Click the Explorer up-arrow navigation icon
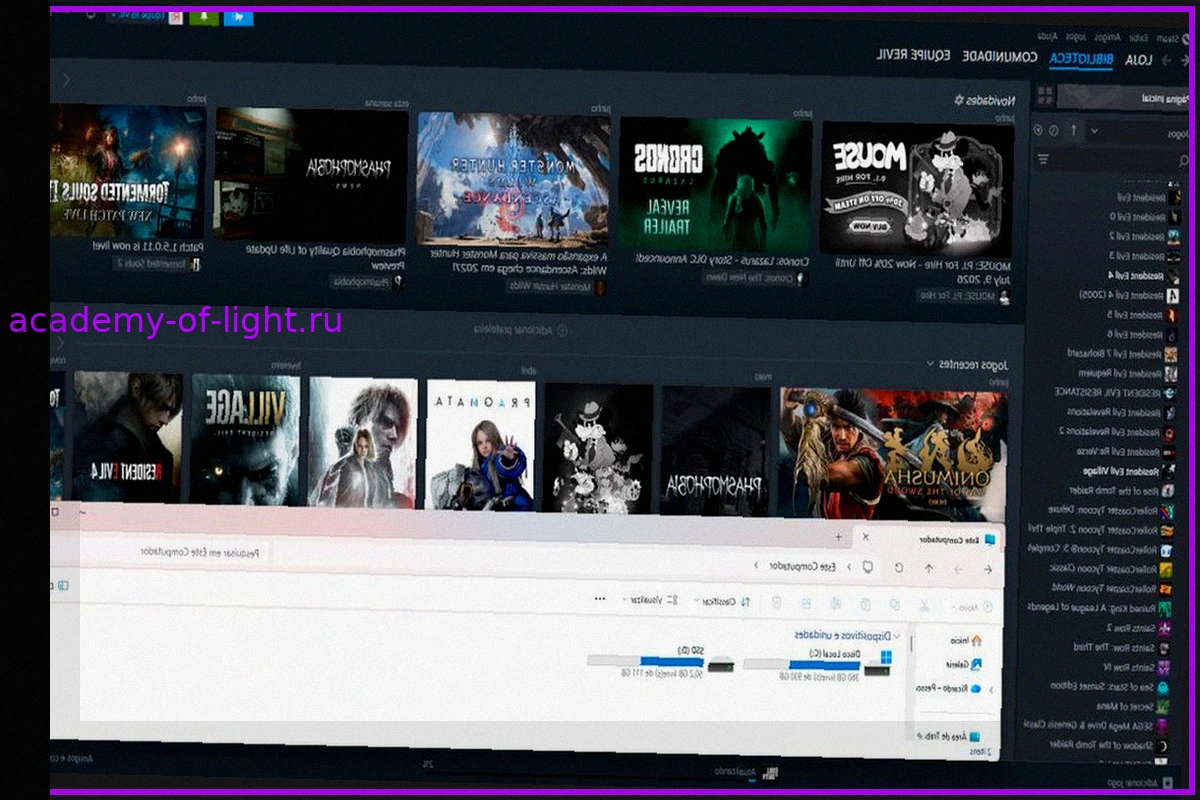Viewport: 1200px width, 800px height. click(x=929, y=568)
